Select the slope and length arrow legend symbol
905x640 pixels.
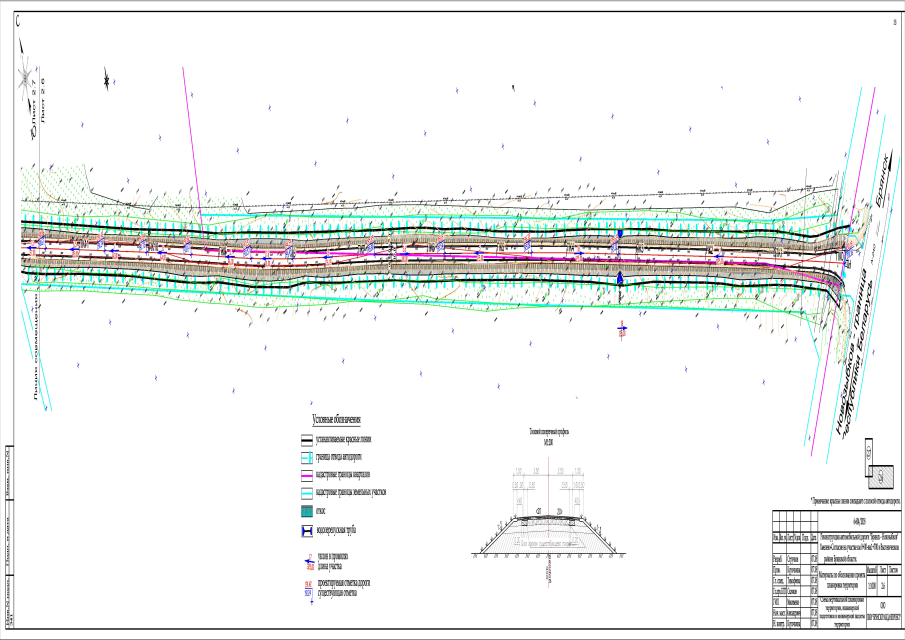tap(308, 563)
